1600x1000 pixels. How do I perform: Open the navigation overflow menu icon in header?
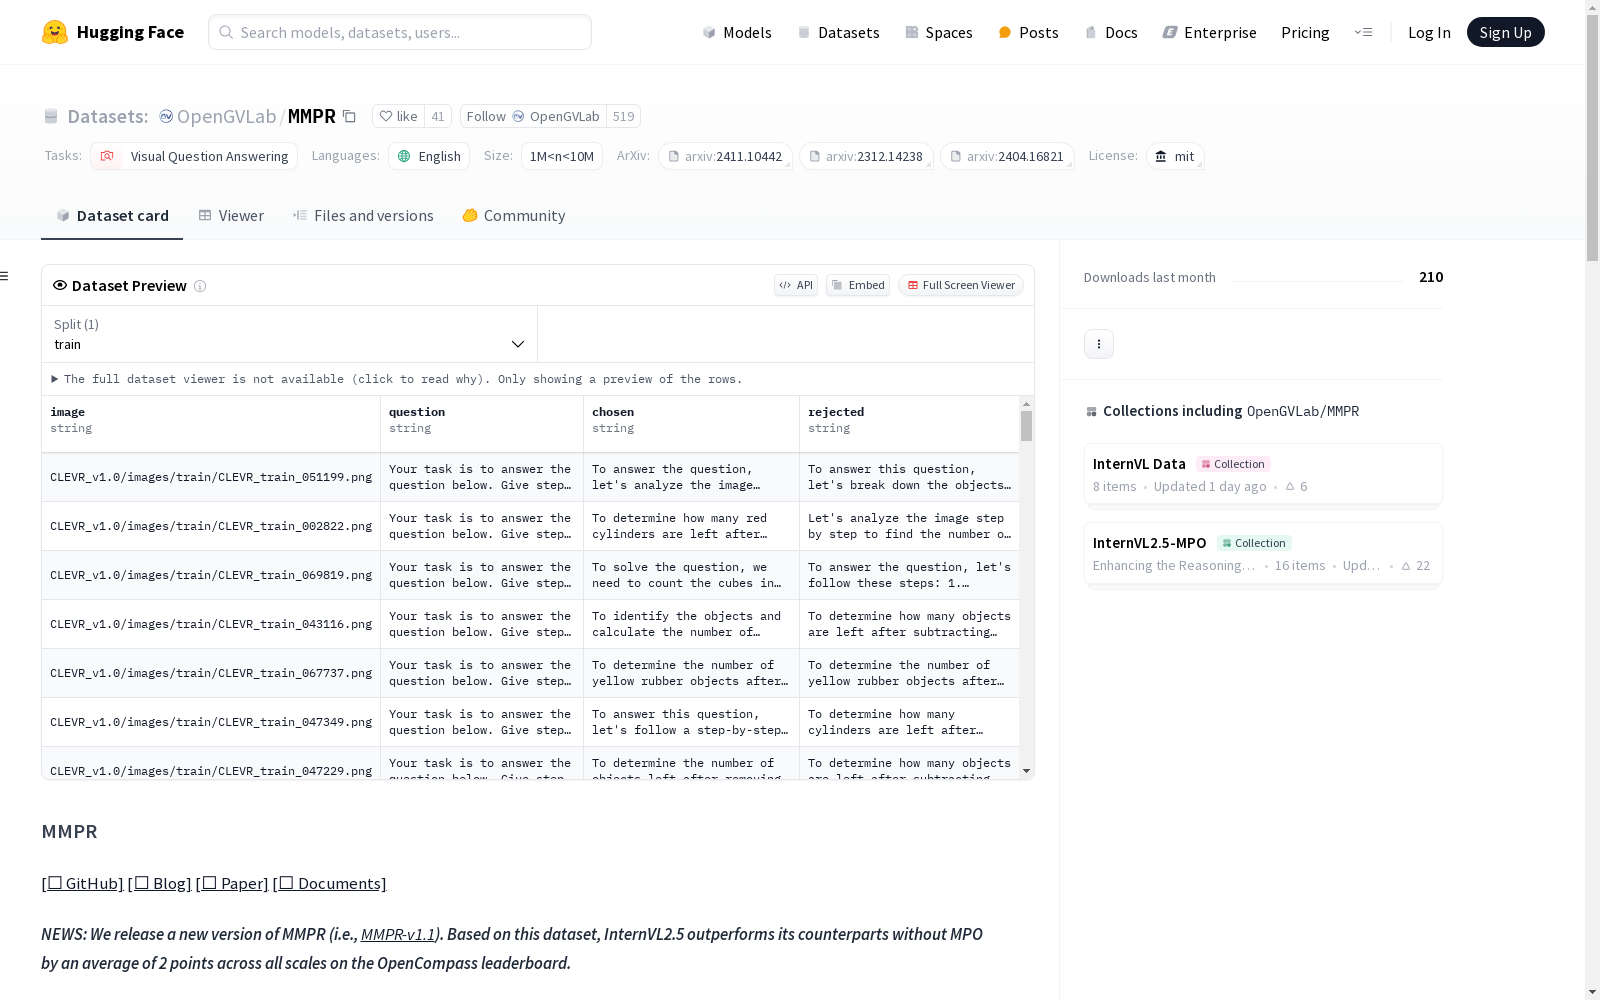coord(1363,32)
